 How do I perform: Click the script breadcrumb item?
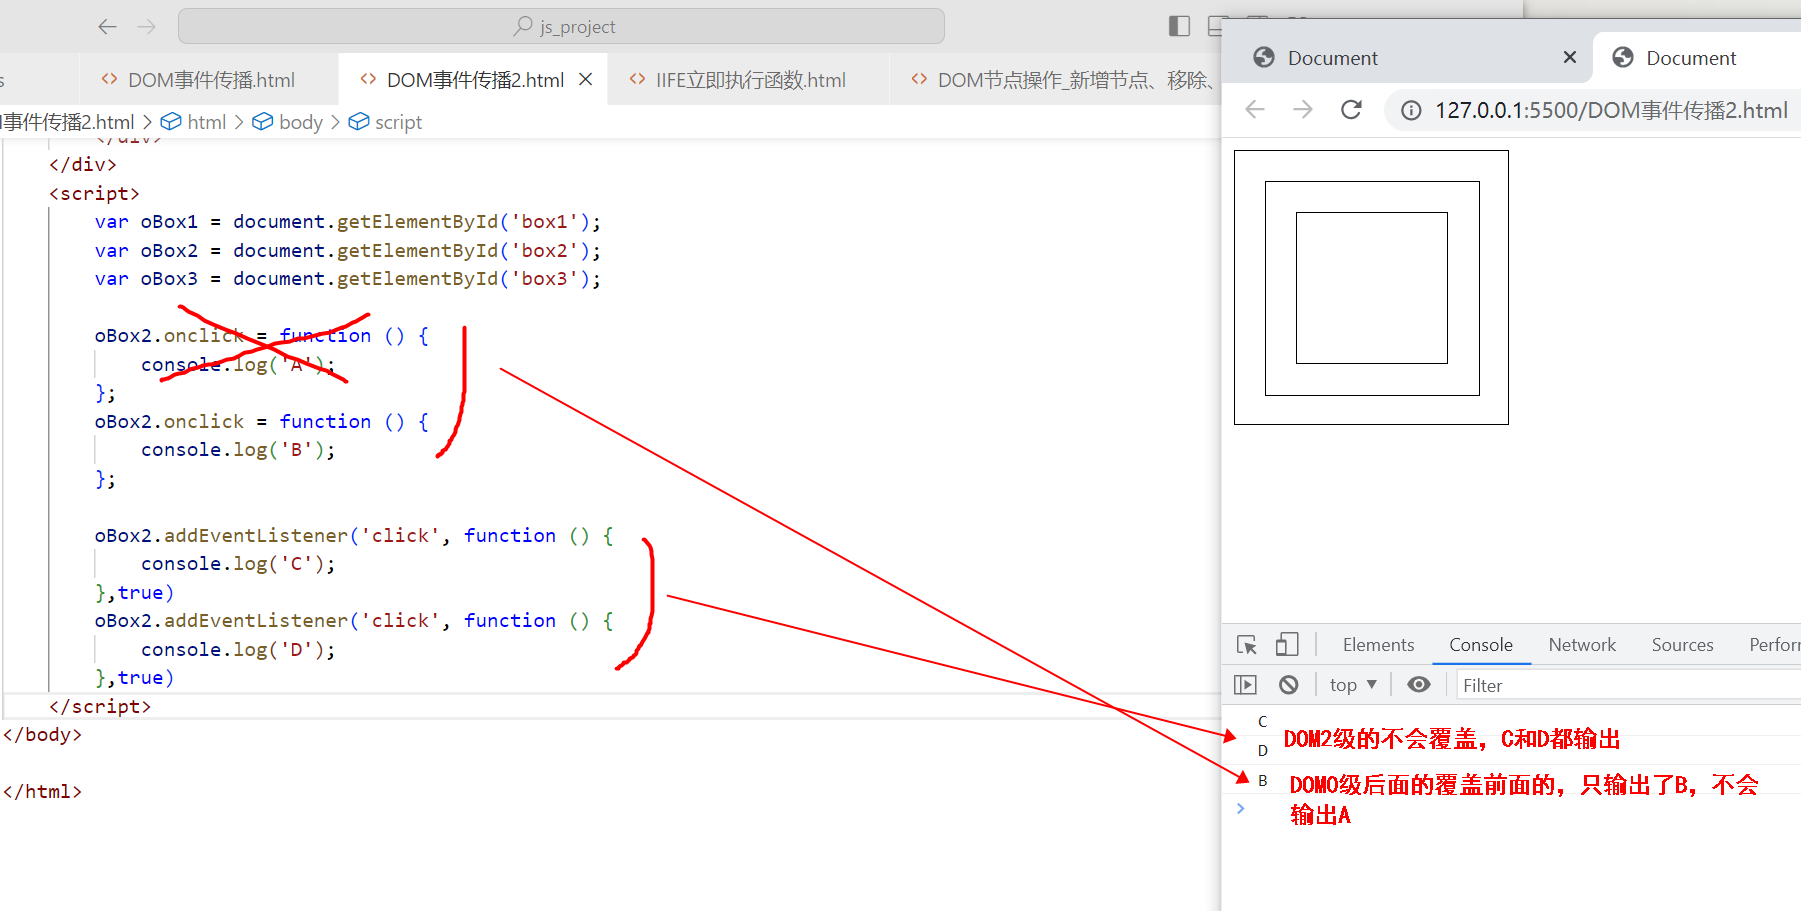(x=386, y=122)
